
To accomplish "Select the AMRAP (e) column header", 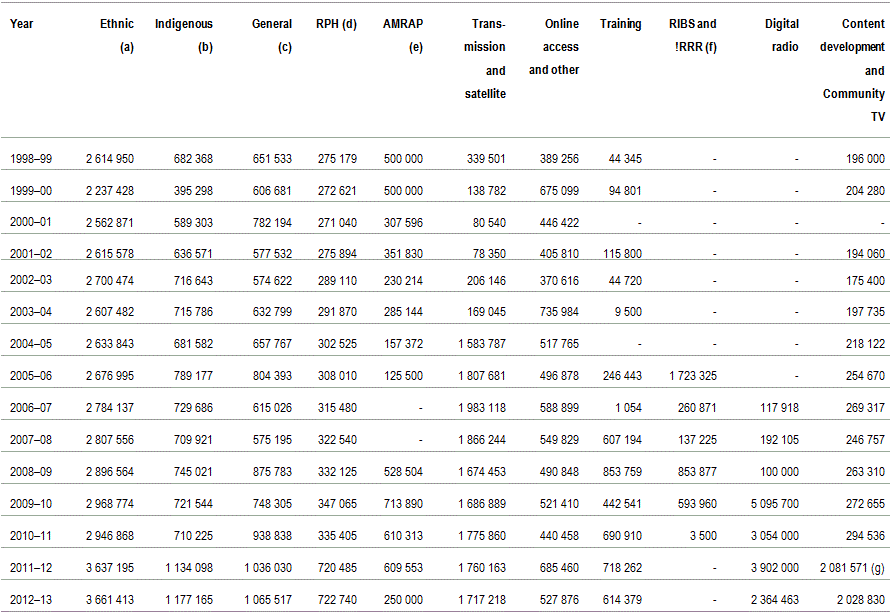I will 402,35.
